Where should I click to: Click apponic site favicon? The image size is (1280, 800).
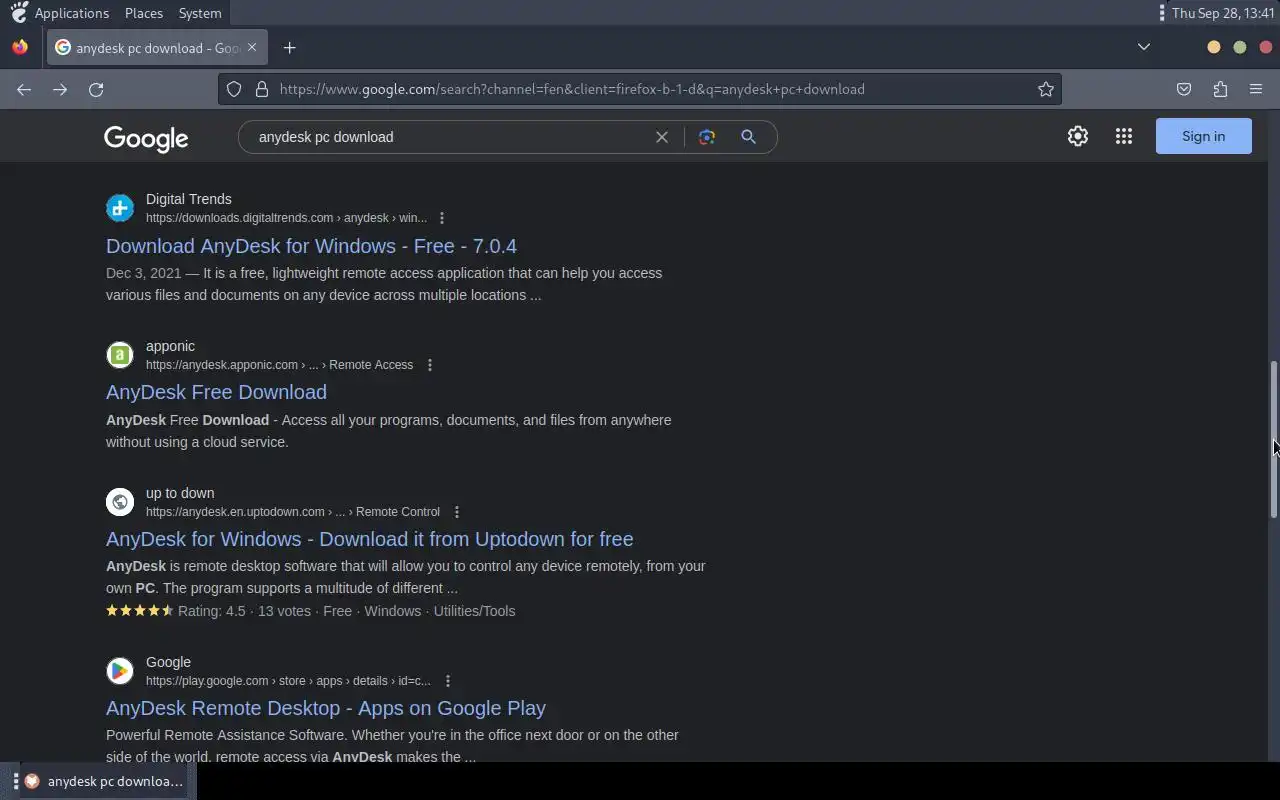[x=120, y=355]
